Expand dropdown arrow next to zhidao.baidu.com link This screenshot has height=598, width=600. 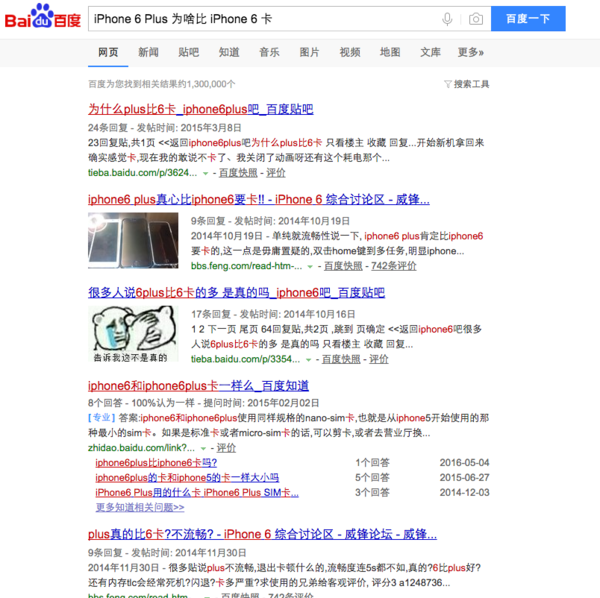pyautogui.click(x=203, y=448)
